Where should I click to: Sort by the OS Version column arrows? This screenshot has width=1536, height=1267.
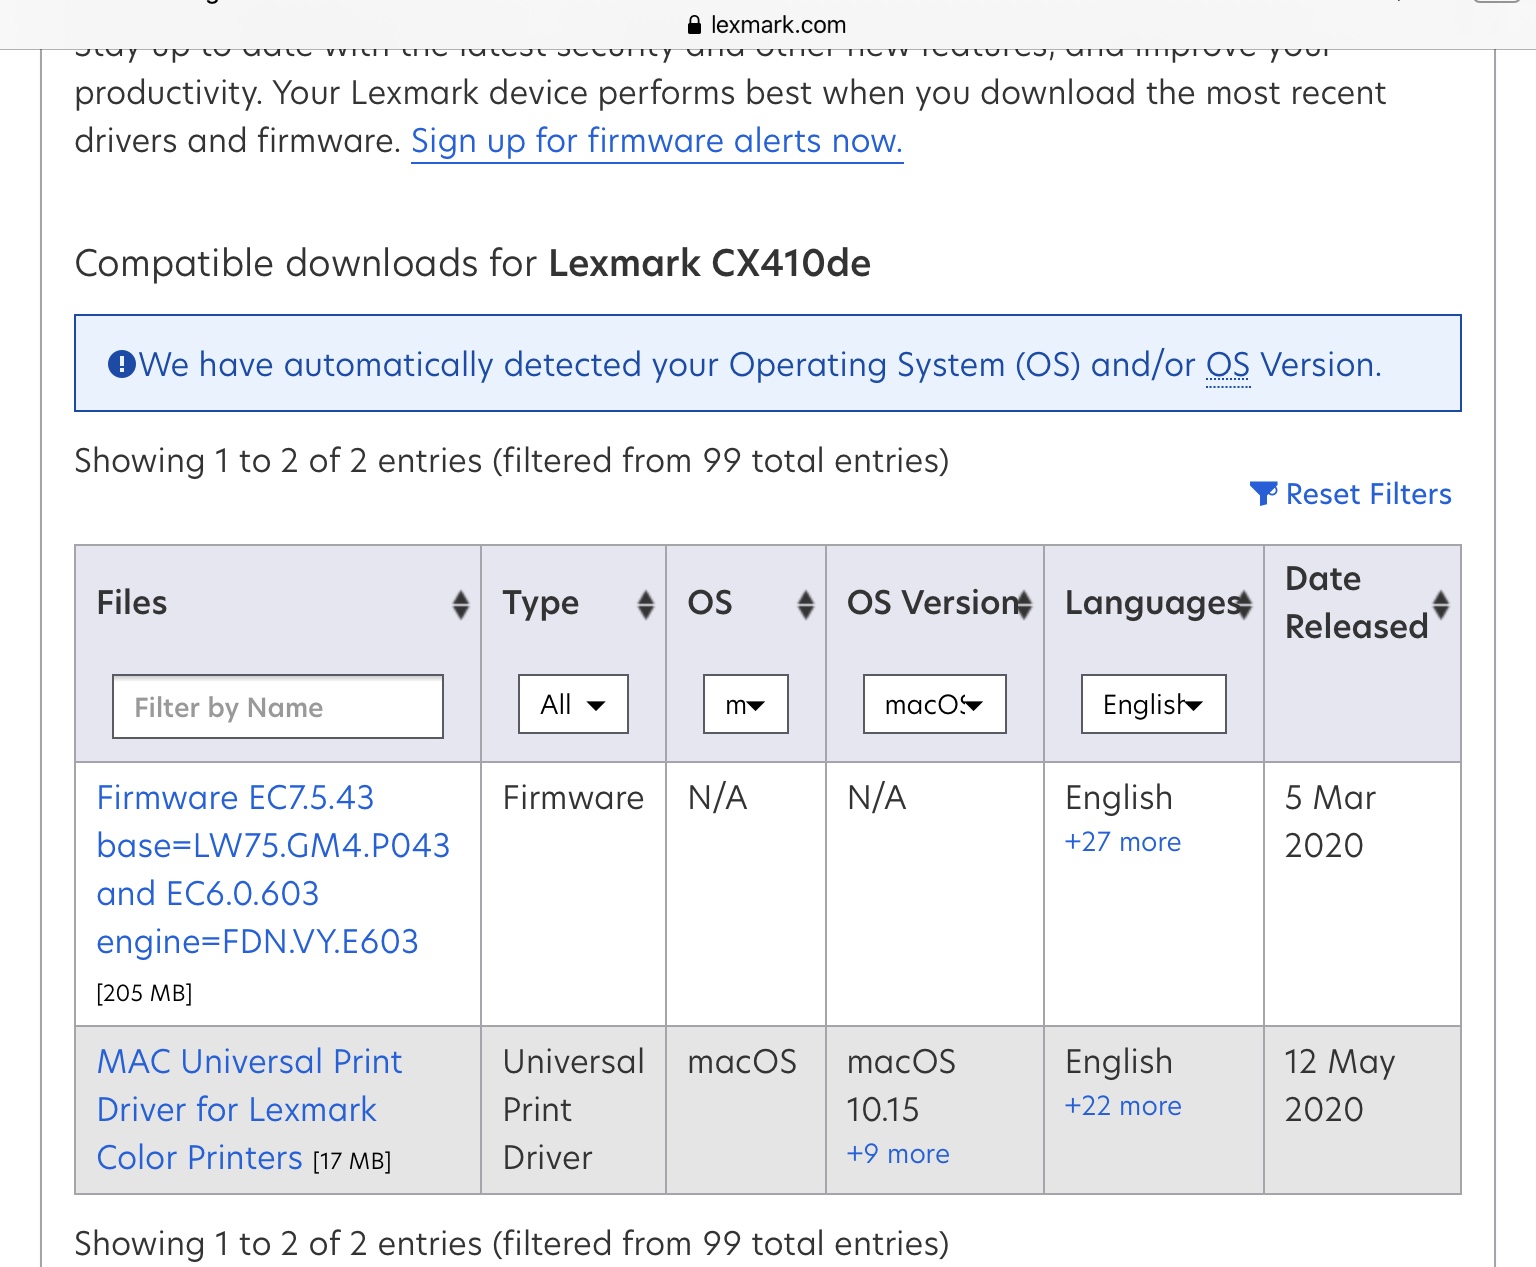(1024, 604)
